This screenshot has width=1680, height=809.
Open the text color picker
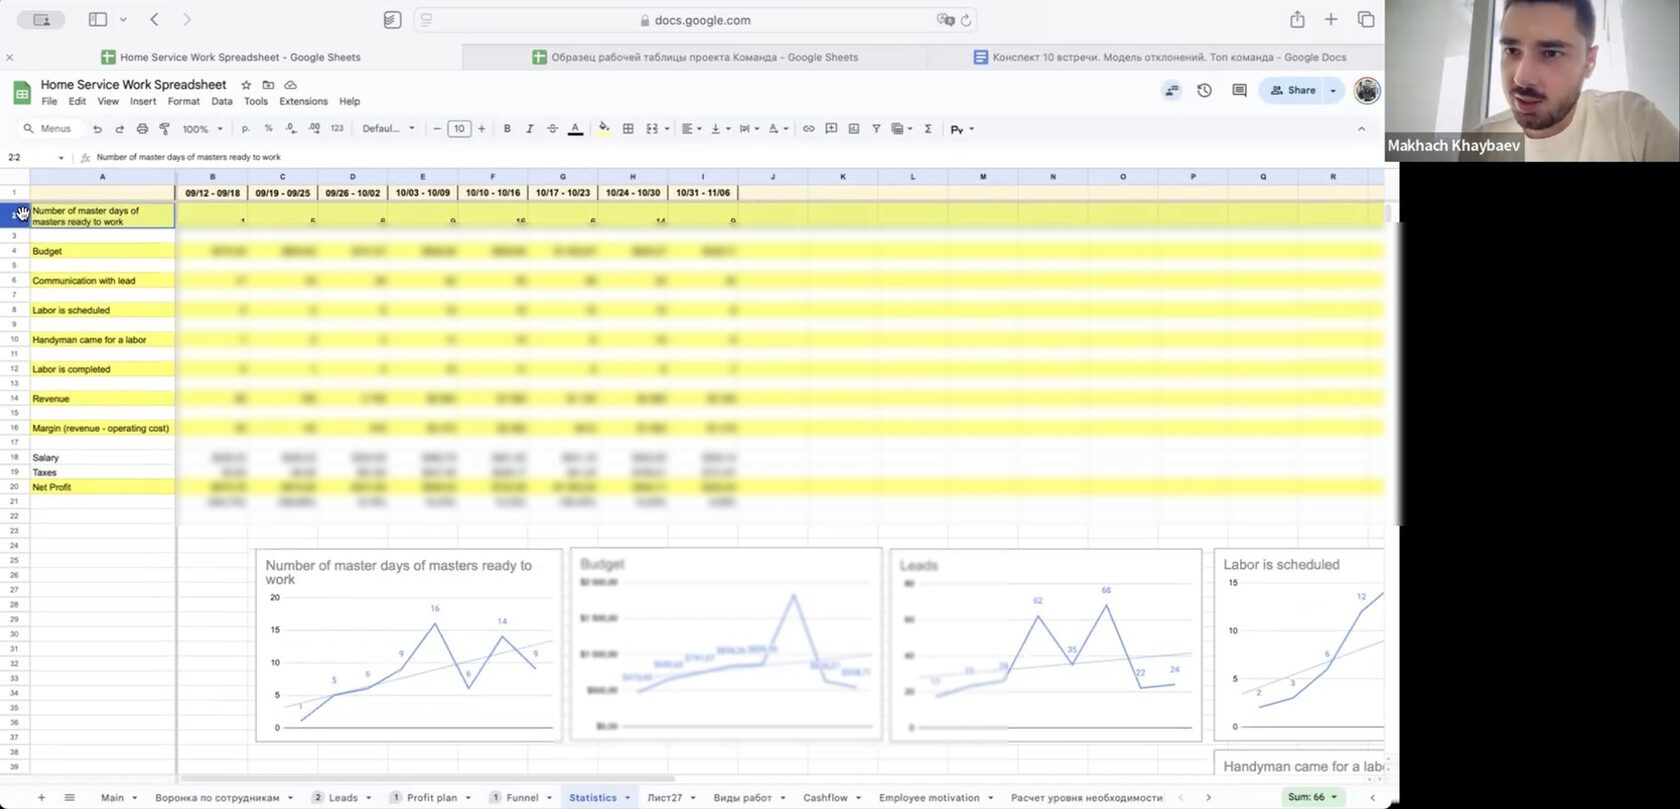575,129
